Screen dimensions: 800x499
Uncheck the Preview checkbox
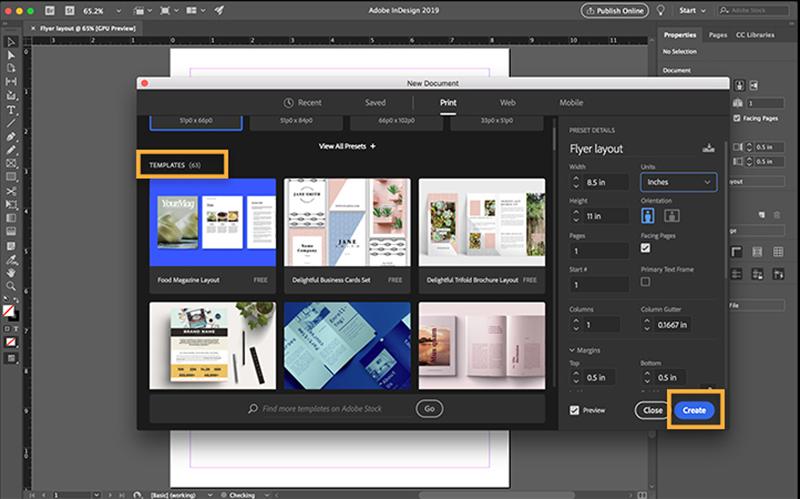coord(574,410)
